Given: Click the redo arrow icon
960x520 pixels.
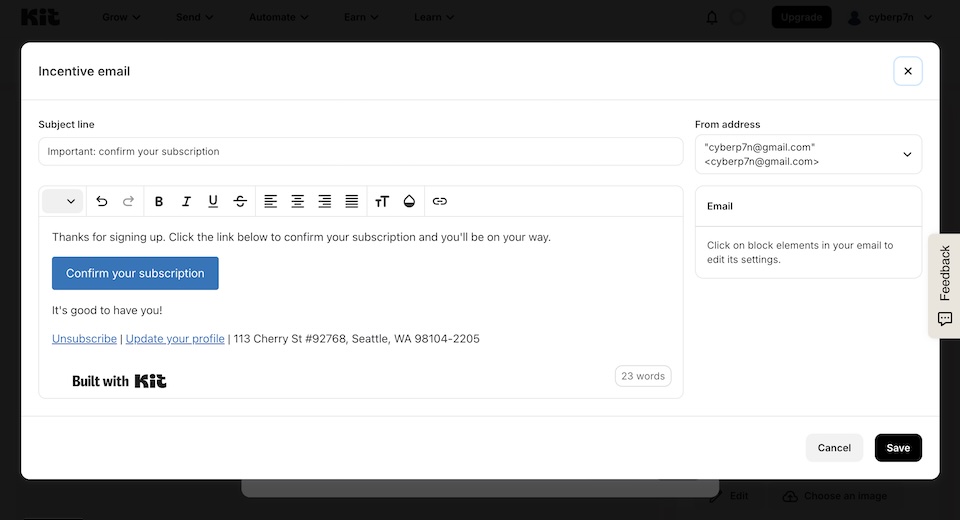Looking at the screenshot, I should click(128, 201).
